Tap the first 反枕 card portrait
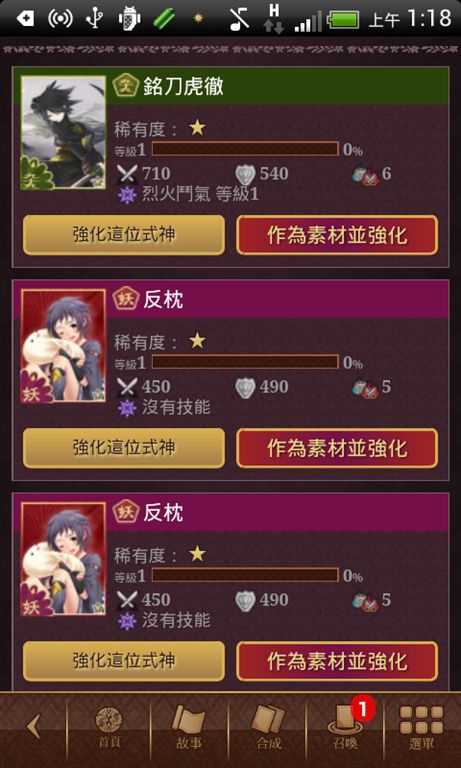The width and height of the screenshot is (461, 768). [63, 346]
